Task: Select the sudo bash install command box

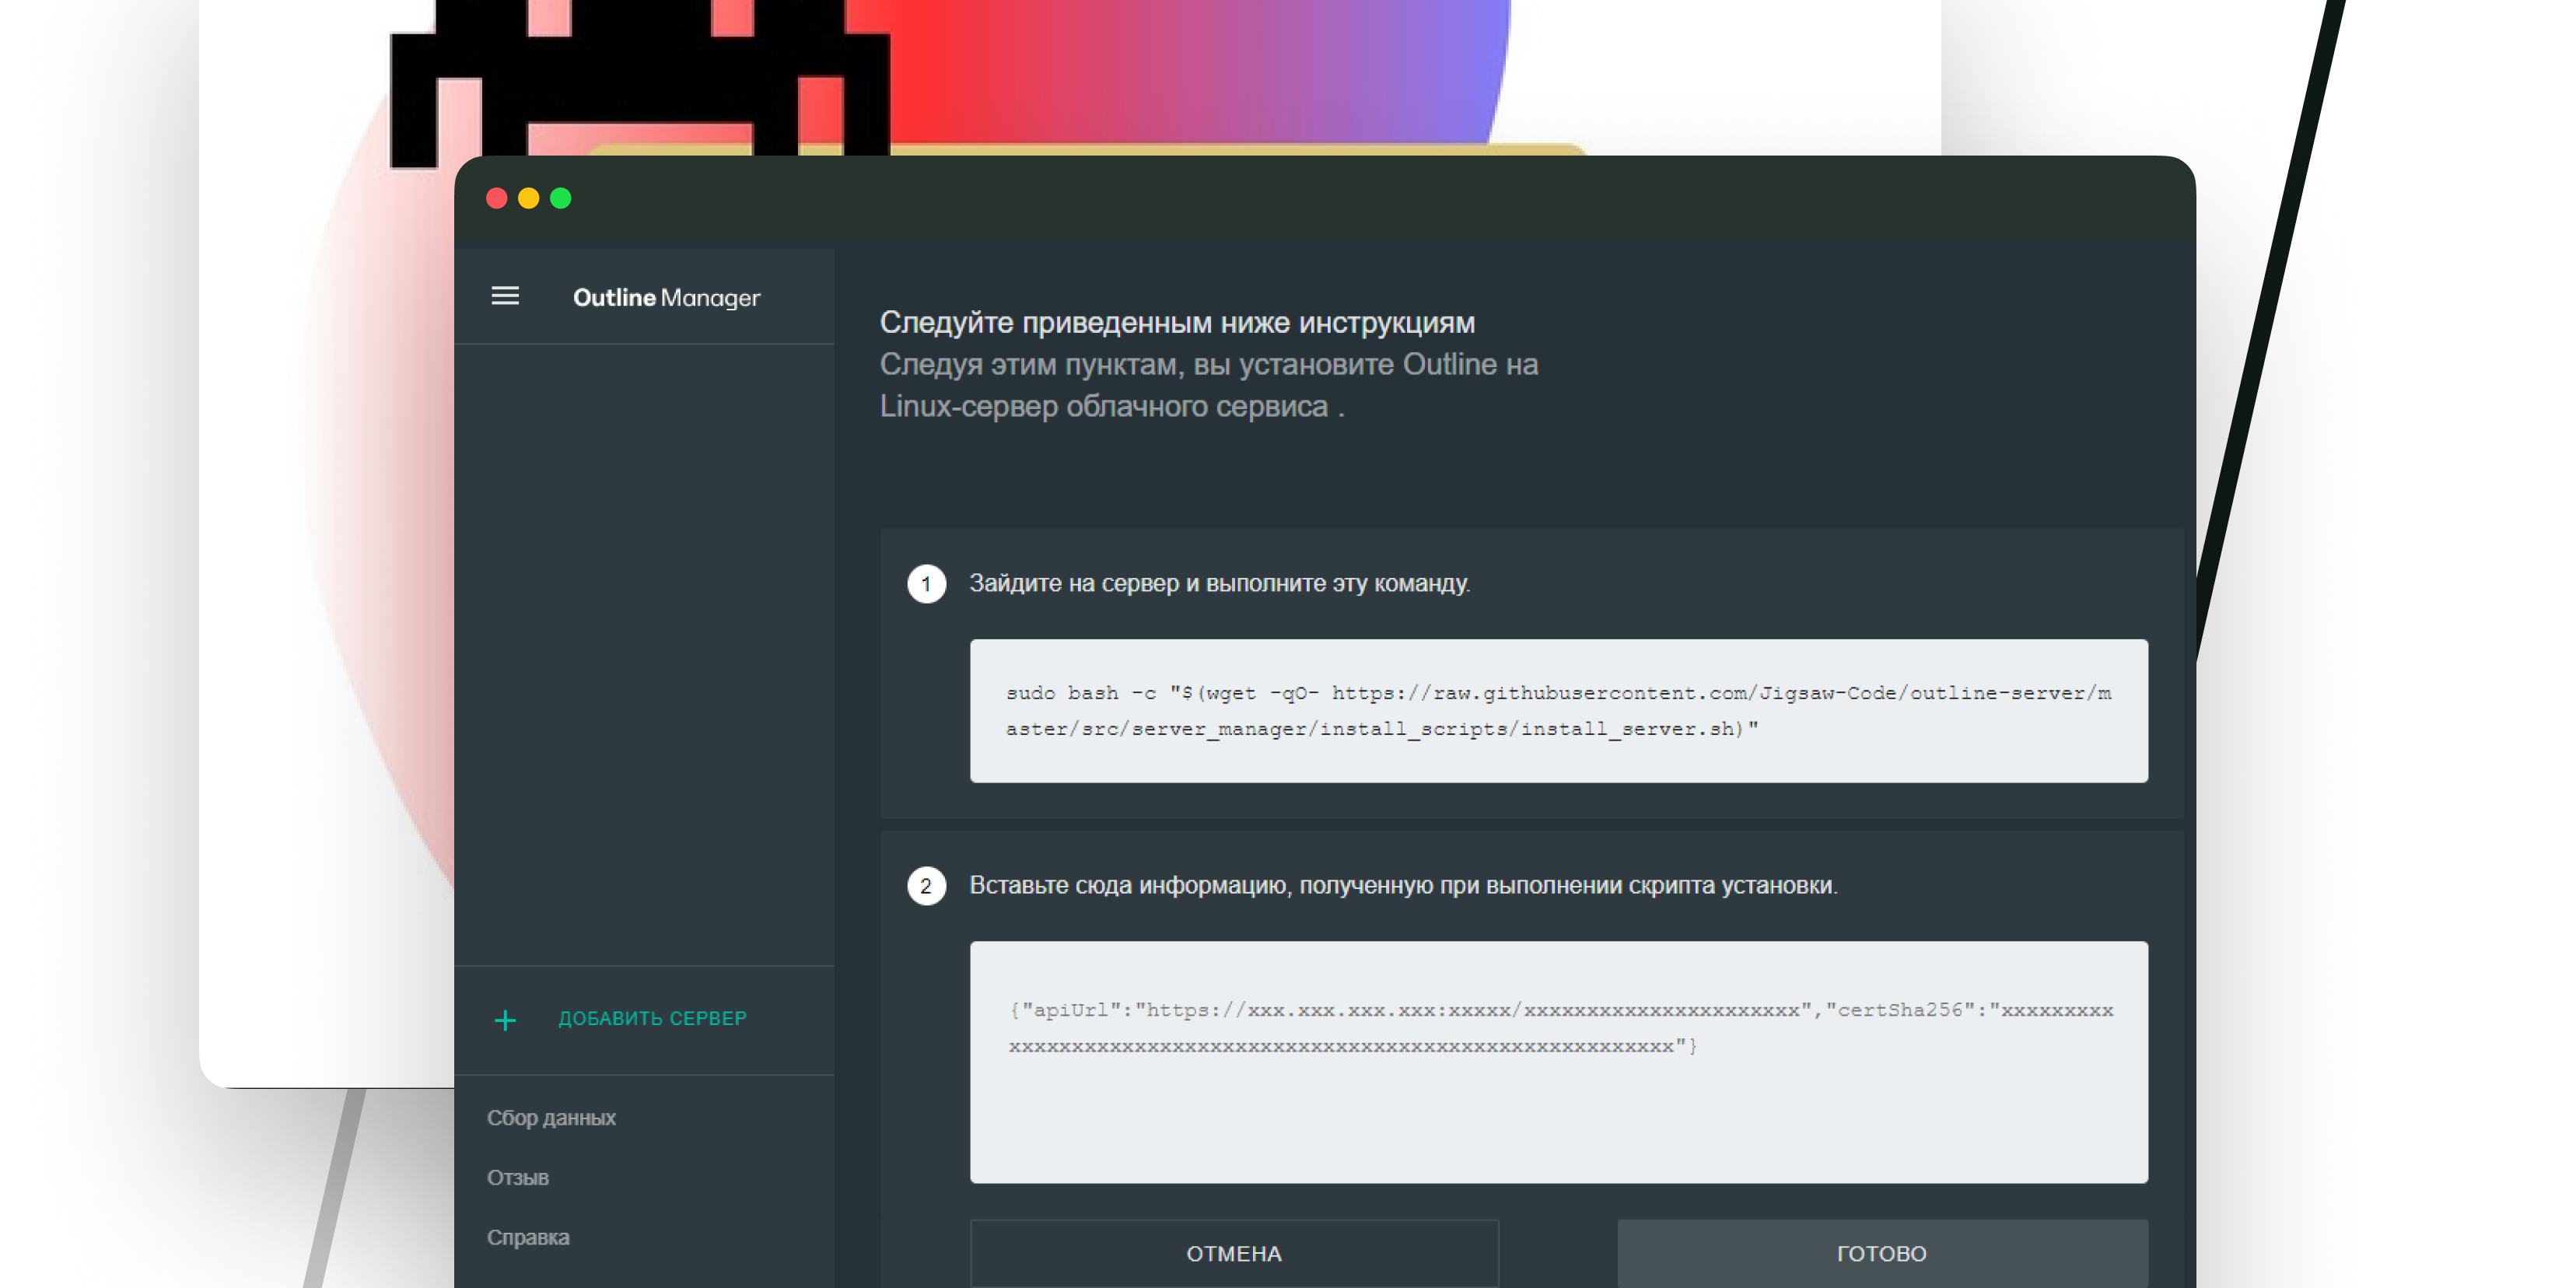Action: coord(1558,710)
